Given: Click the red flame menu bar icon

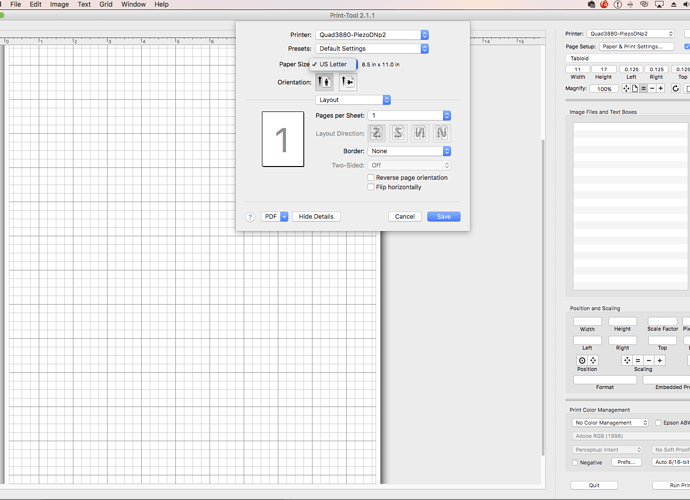Looking at the screenshot, I should (x=604, y=4).
